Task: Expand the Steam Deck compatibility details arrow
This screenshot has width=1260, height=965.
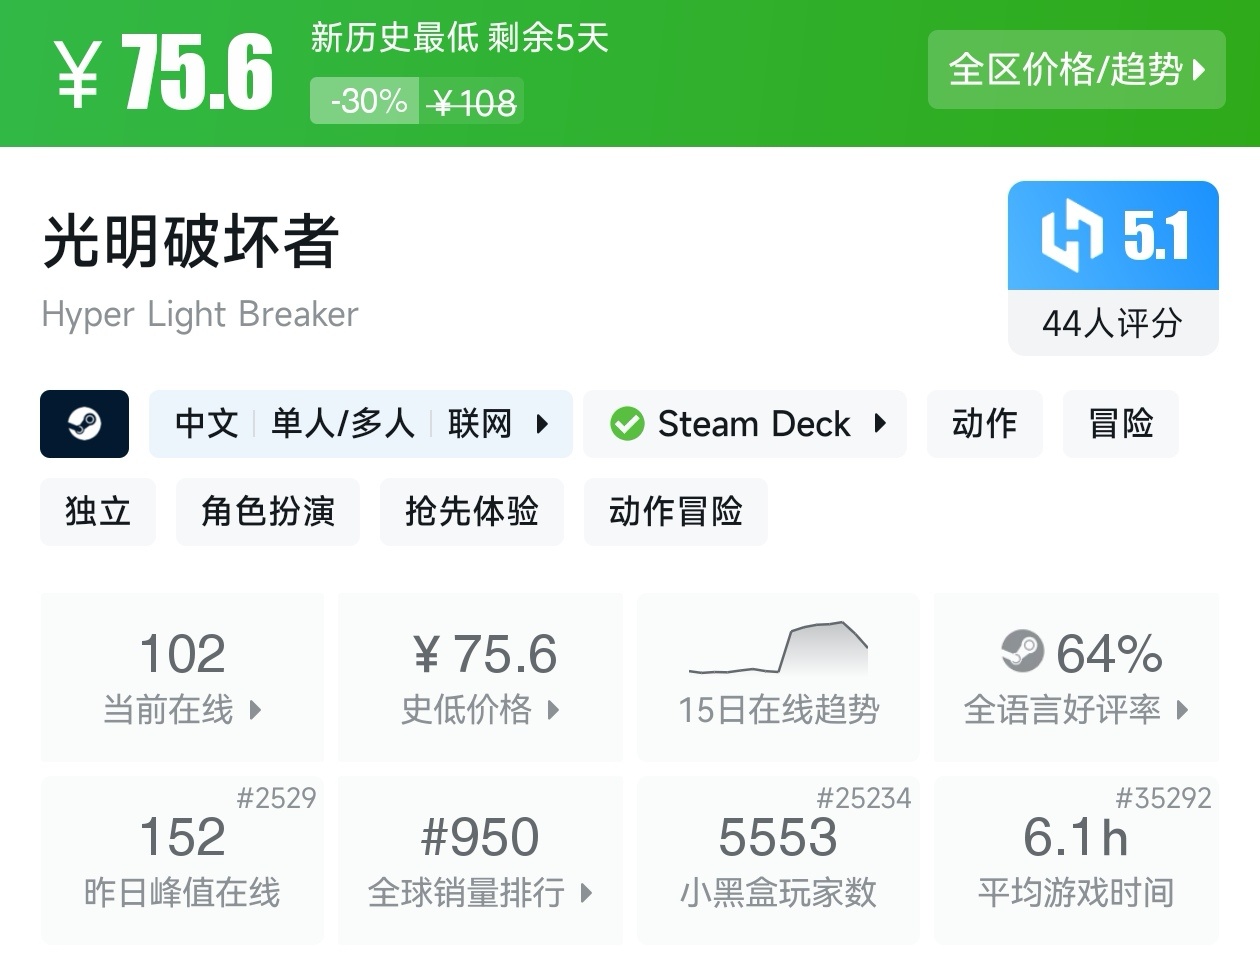Action: [x=880, y=424]
